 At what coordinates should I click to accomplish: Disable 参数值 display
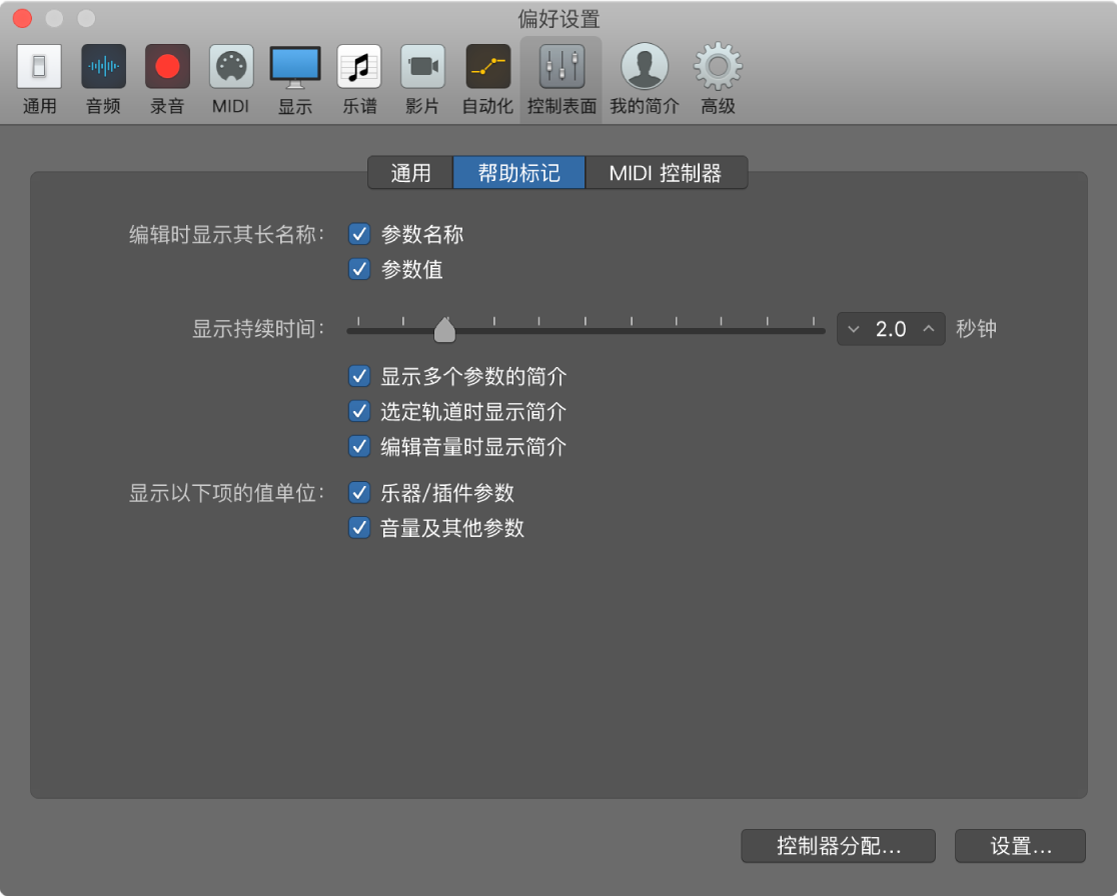coord(359,269)
